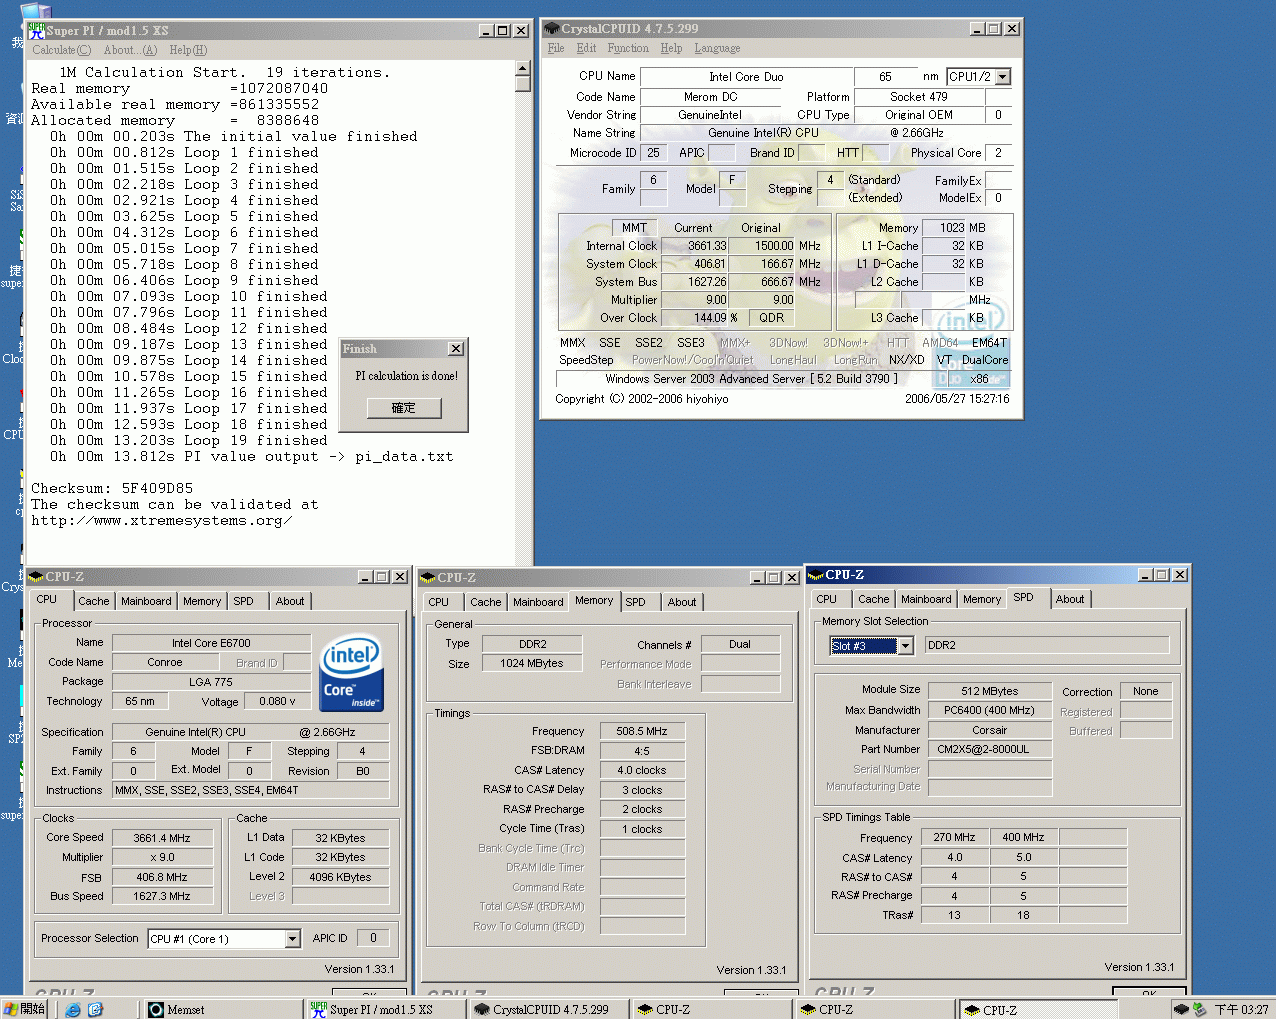Click the scroll up arrow in Super PI output
The height and width of the screenshot is (1019, 1276).
pos(522,69)
